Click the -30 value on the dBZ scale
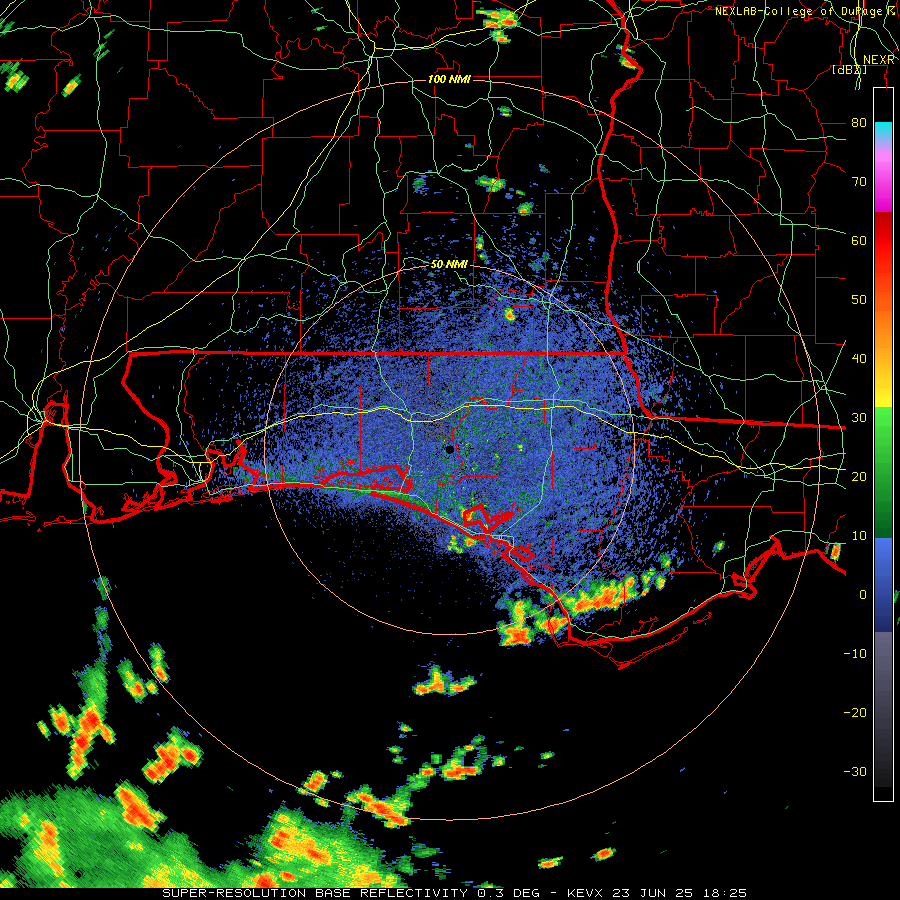 (855, 772)
